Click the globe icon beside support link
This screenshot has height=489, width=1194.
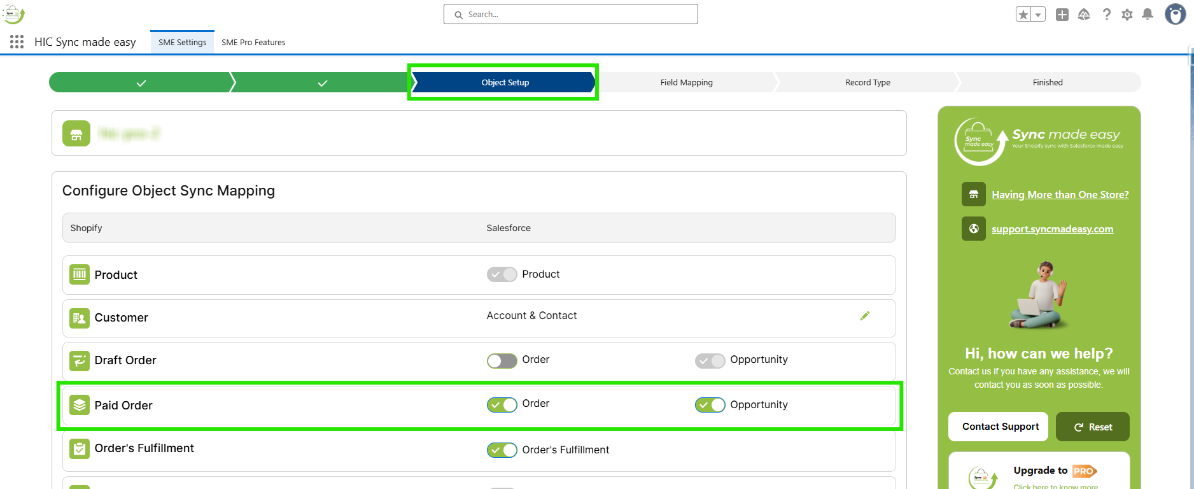(x=974, y=229)
